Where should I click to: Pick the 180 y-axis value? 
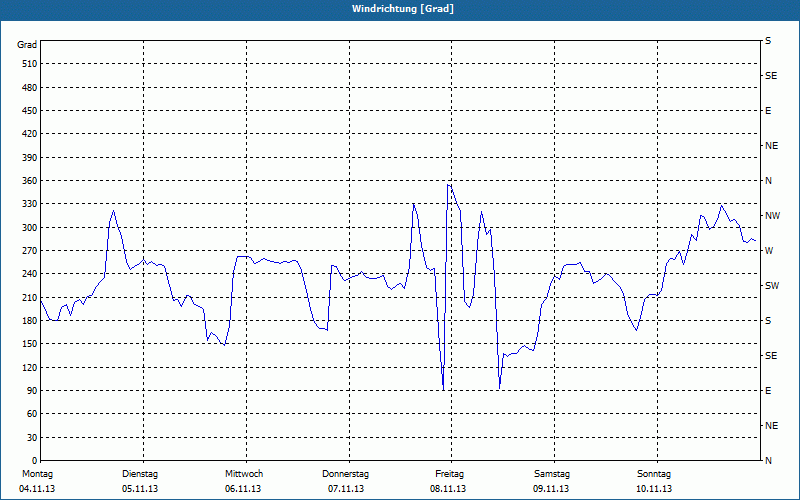pos(30,321)
